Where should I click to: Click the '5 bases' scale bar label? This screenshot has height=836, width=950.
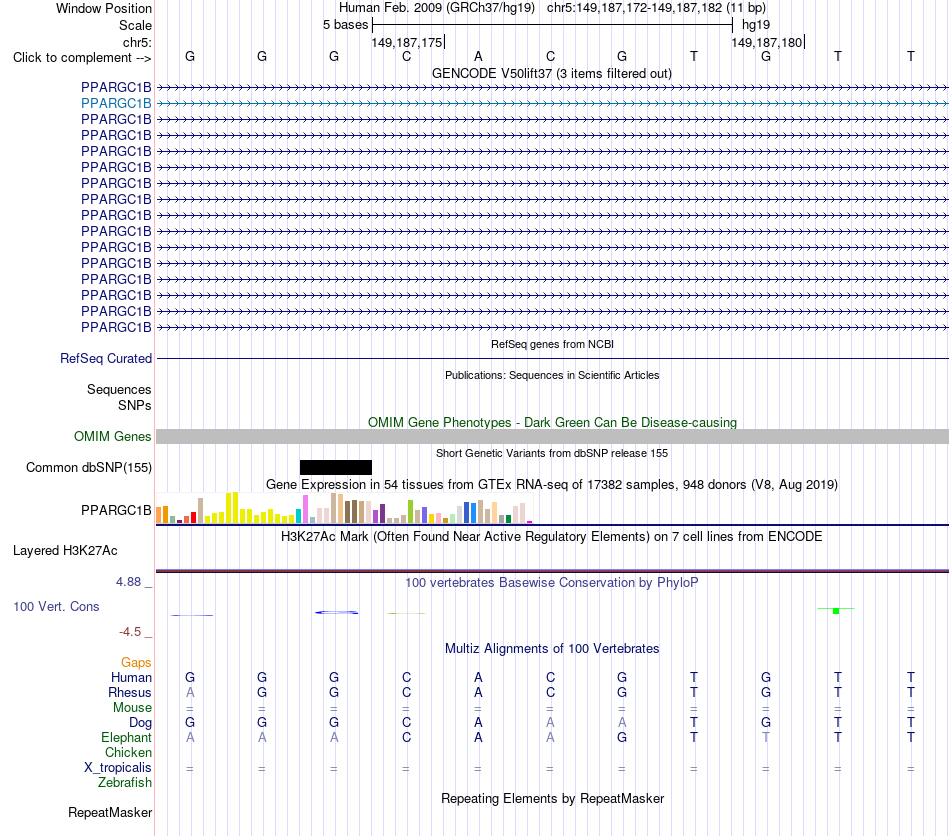(345, 25)
